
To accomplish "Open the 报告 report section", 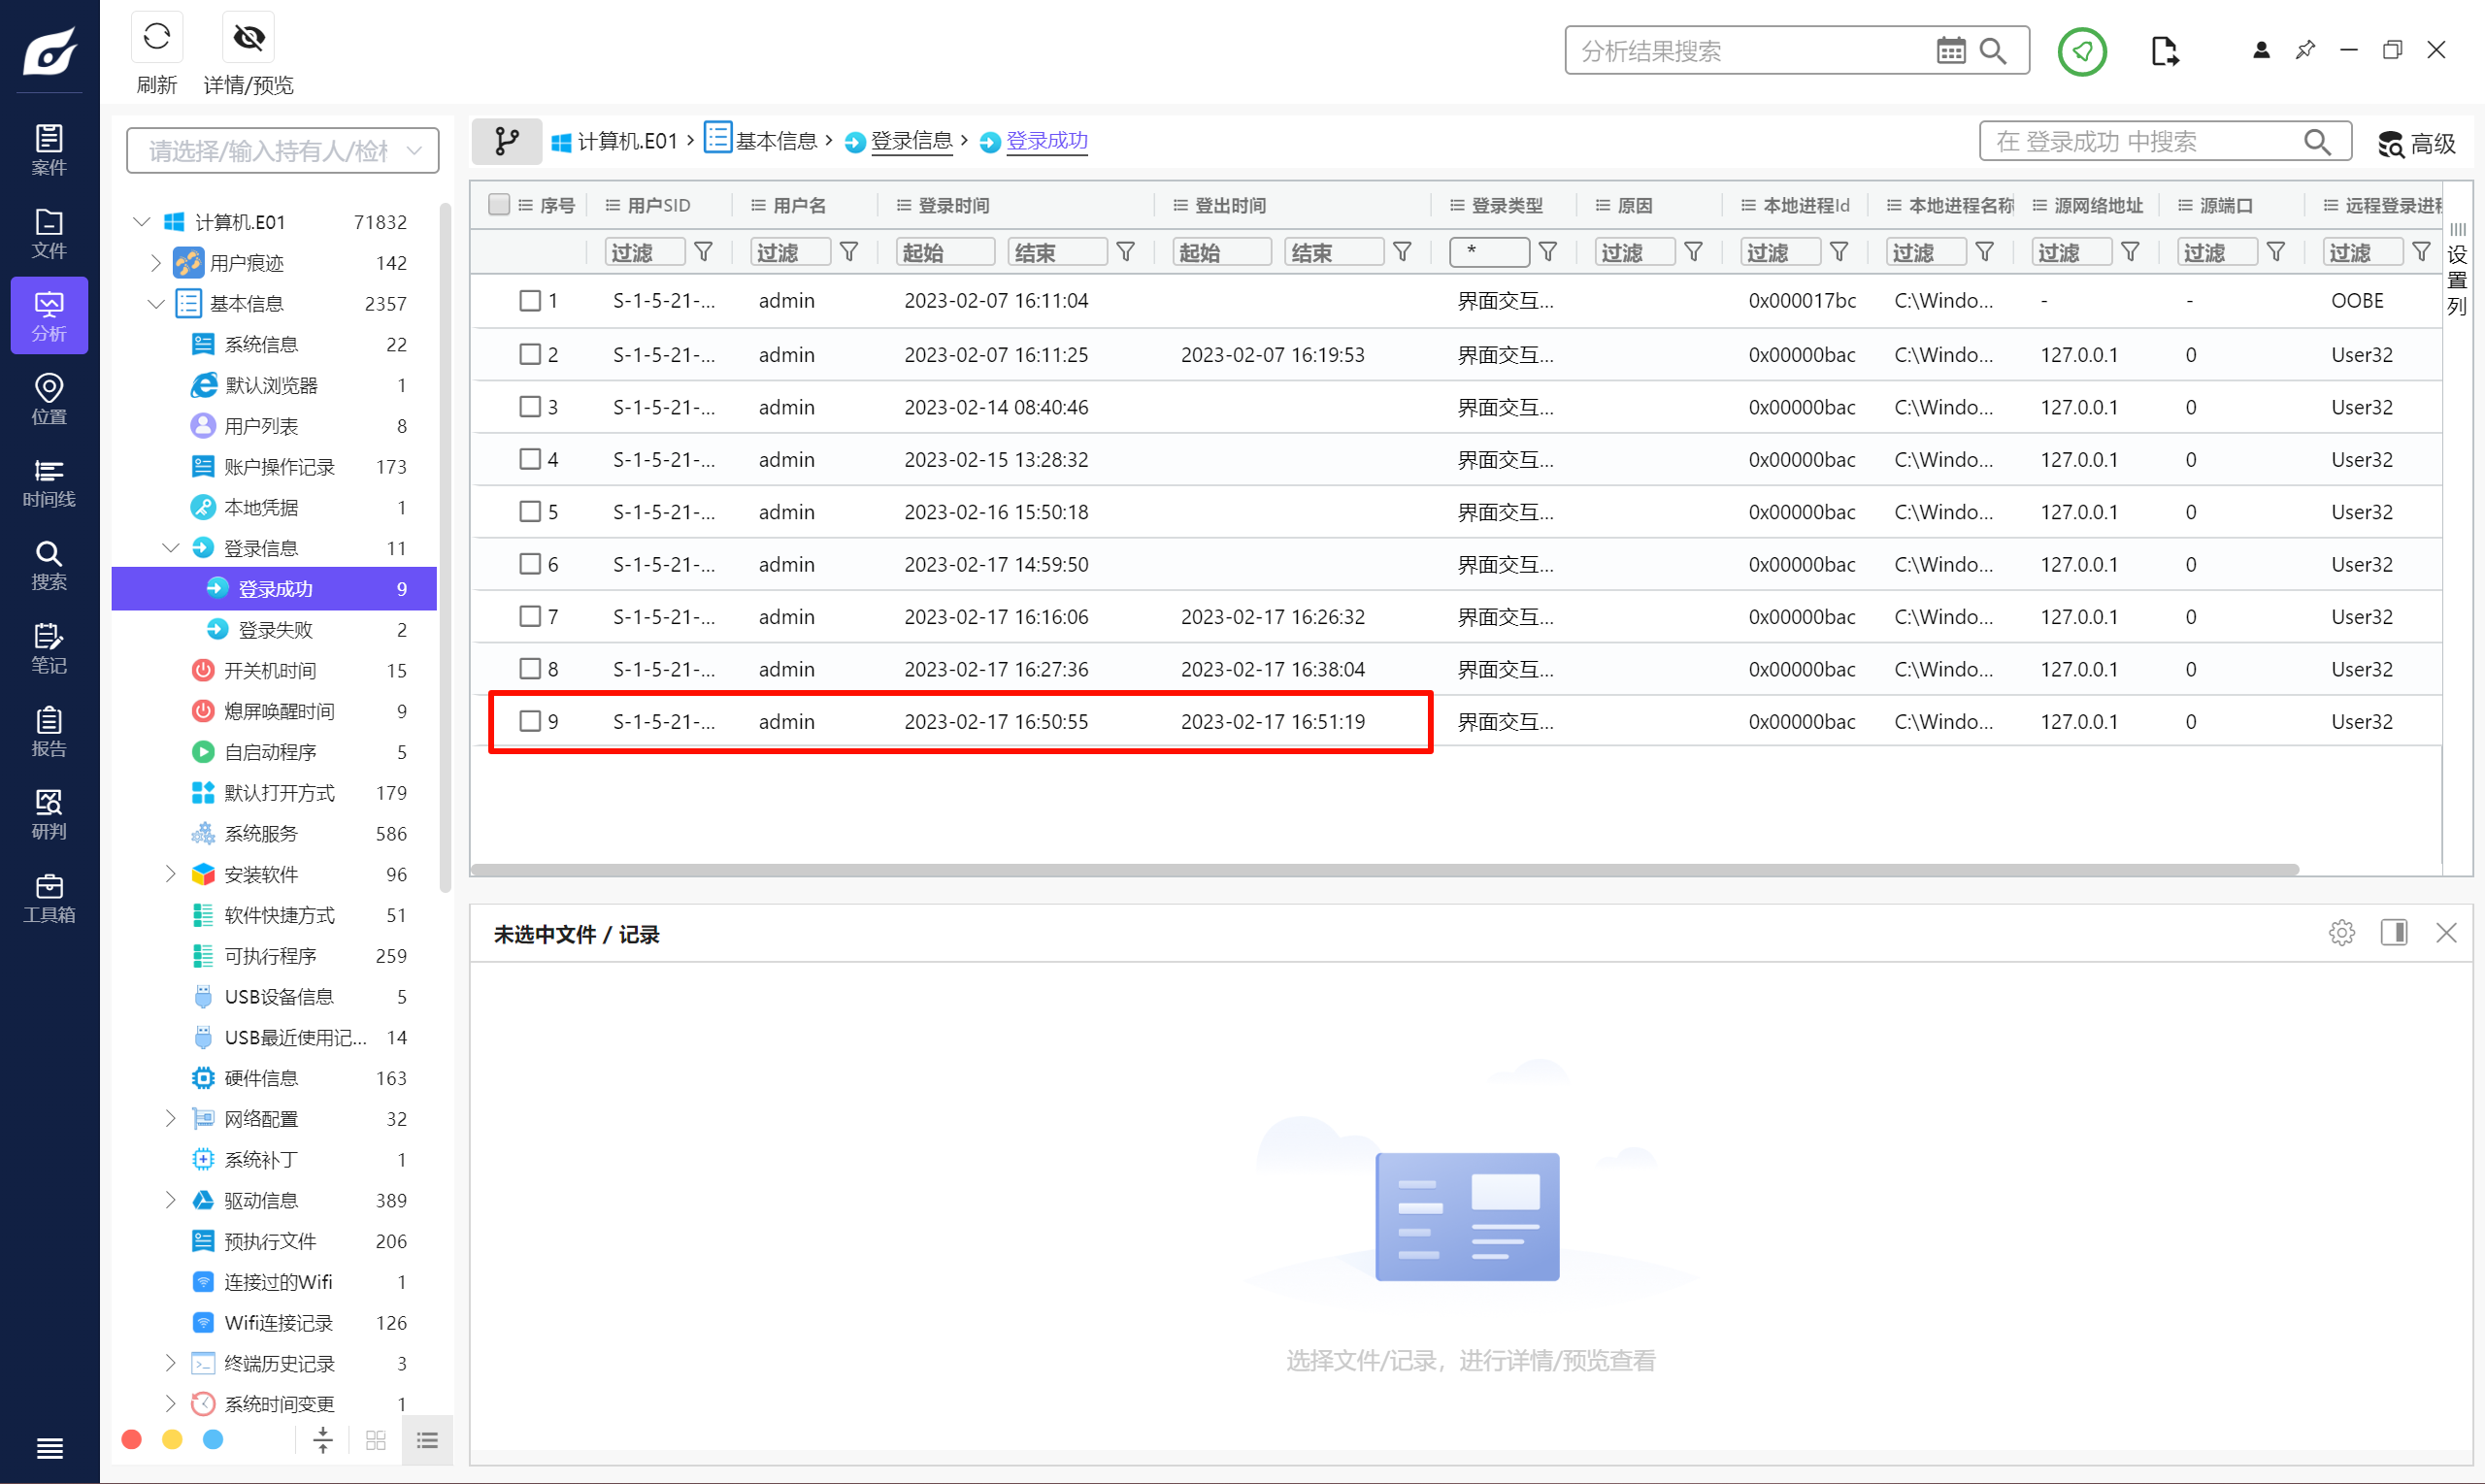I will 49,731.
